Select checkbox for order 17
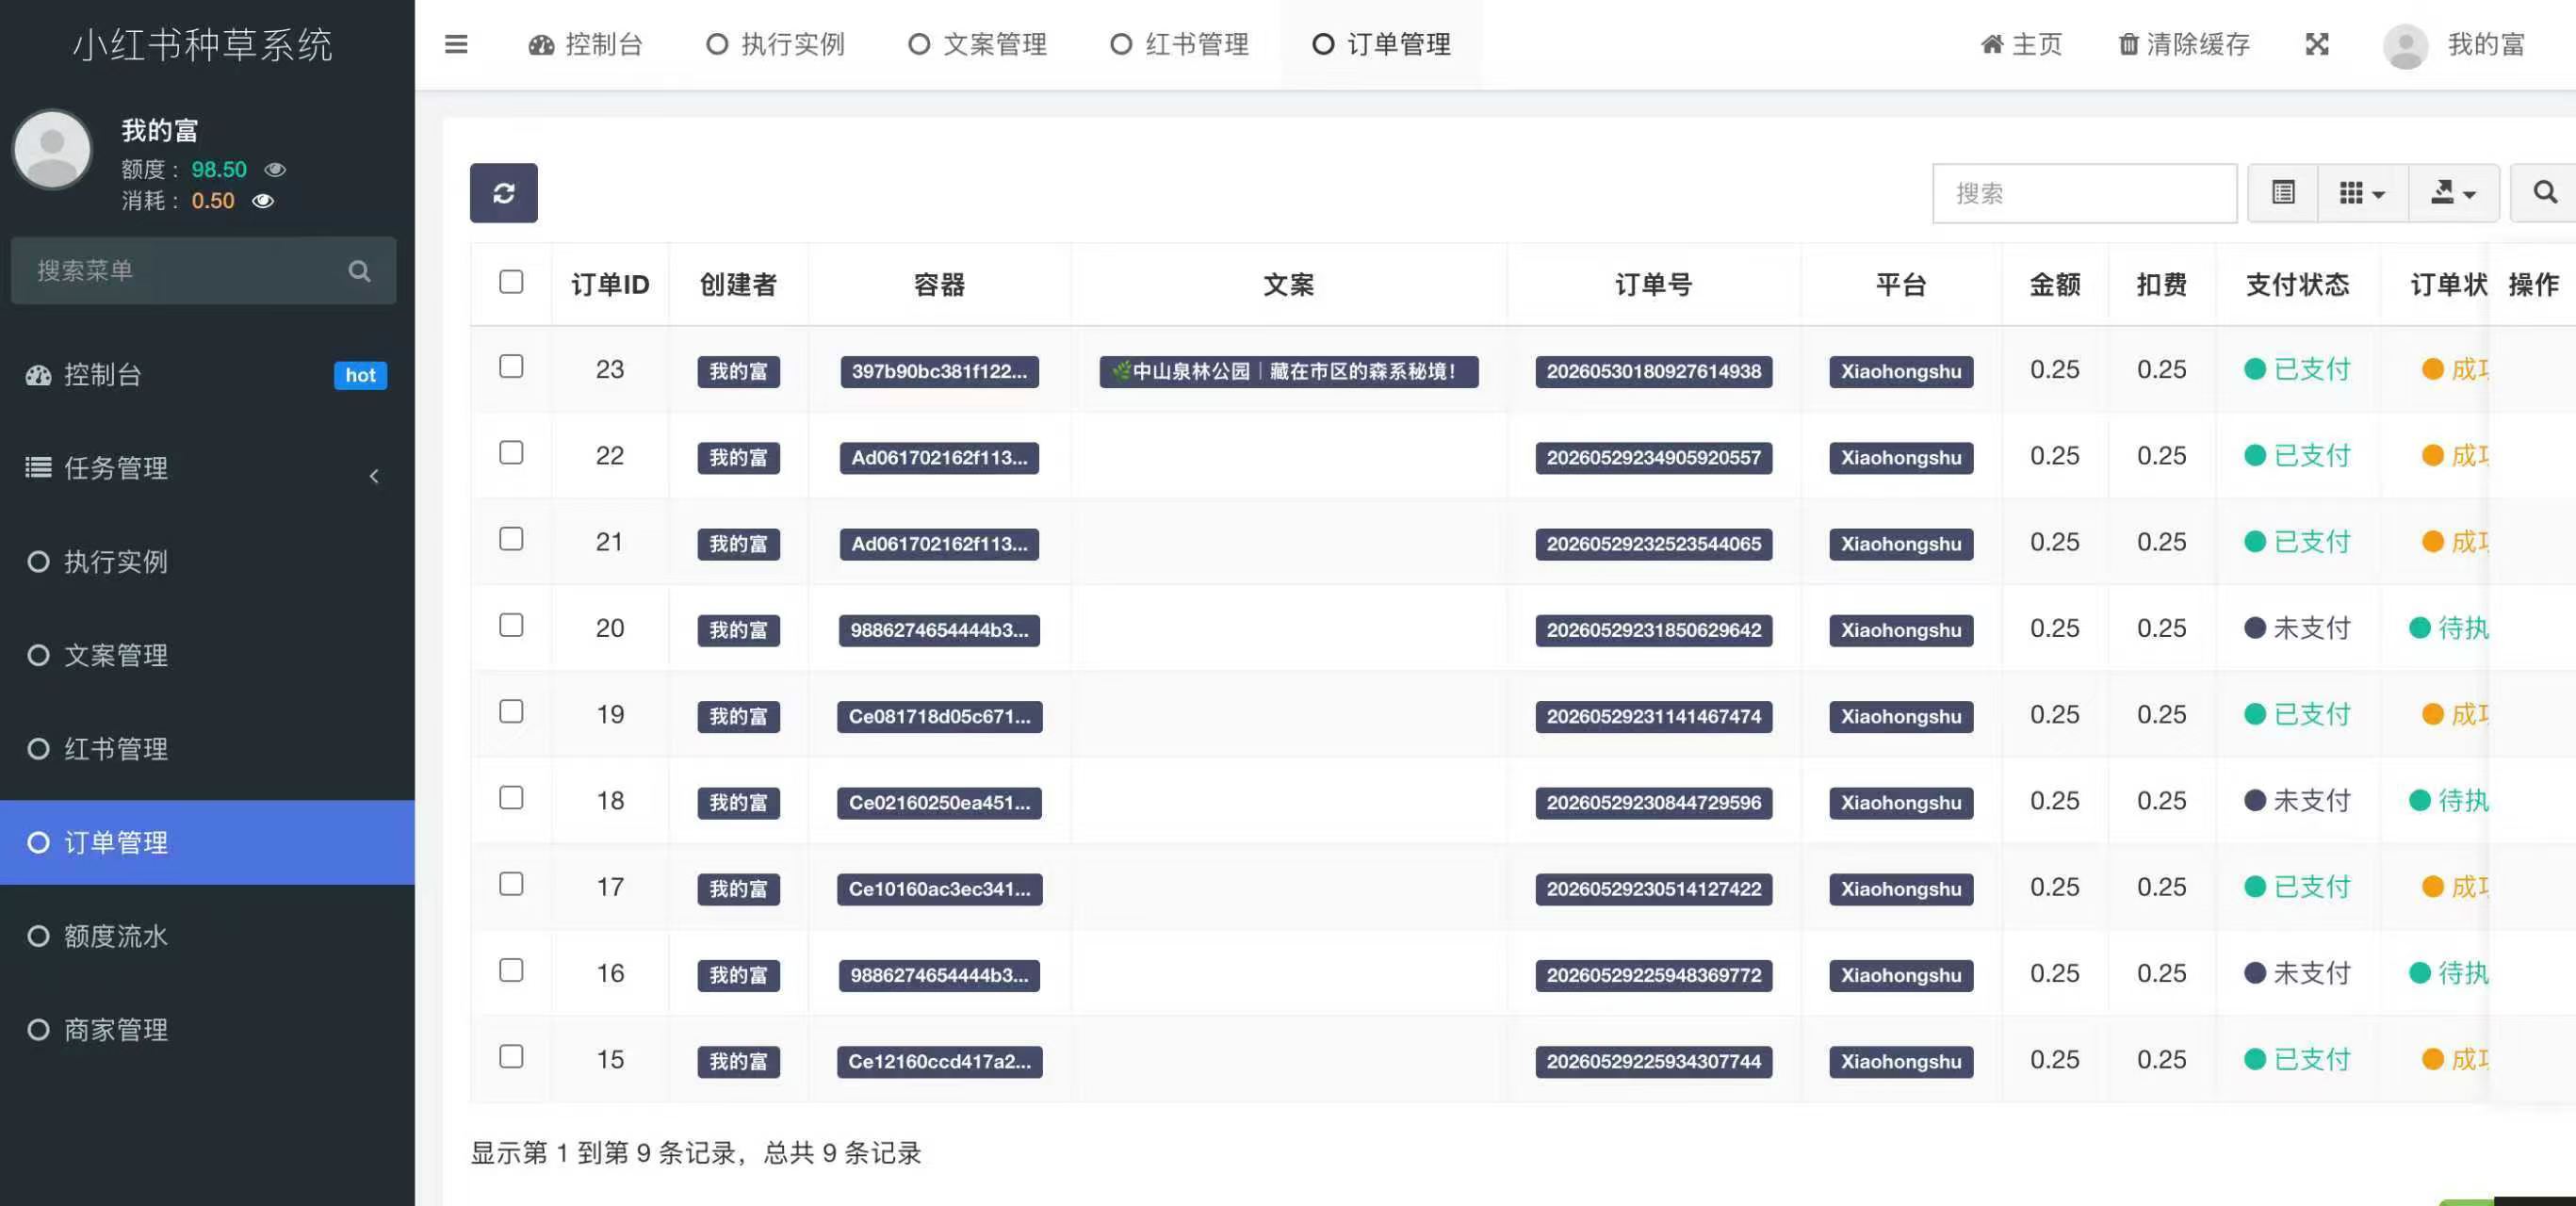This screenshot has height=1206, width=2576. [x=511, y=884]
